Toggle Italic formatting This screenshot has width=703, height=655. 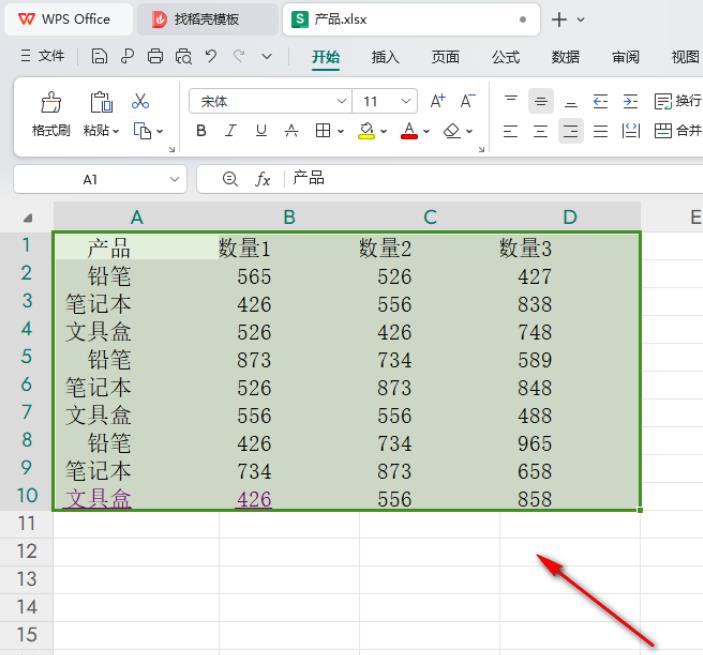(x=231, y=130)
